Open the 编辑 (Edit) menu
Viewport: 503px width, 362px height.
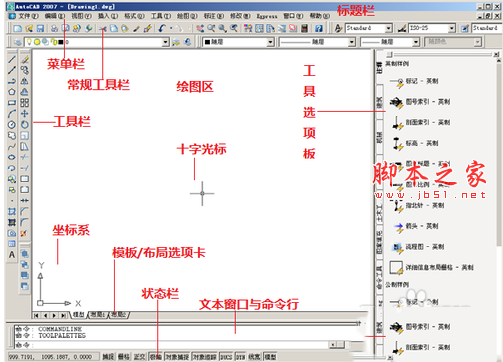click(55, 16)
